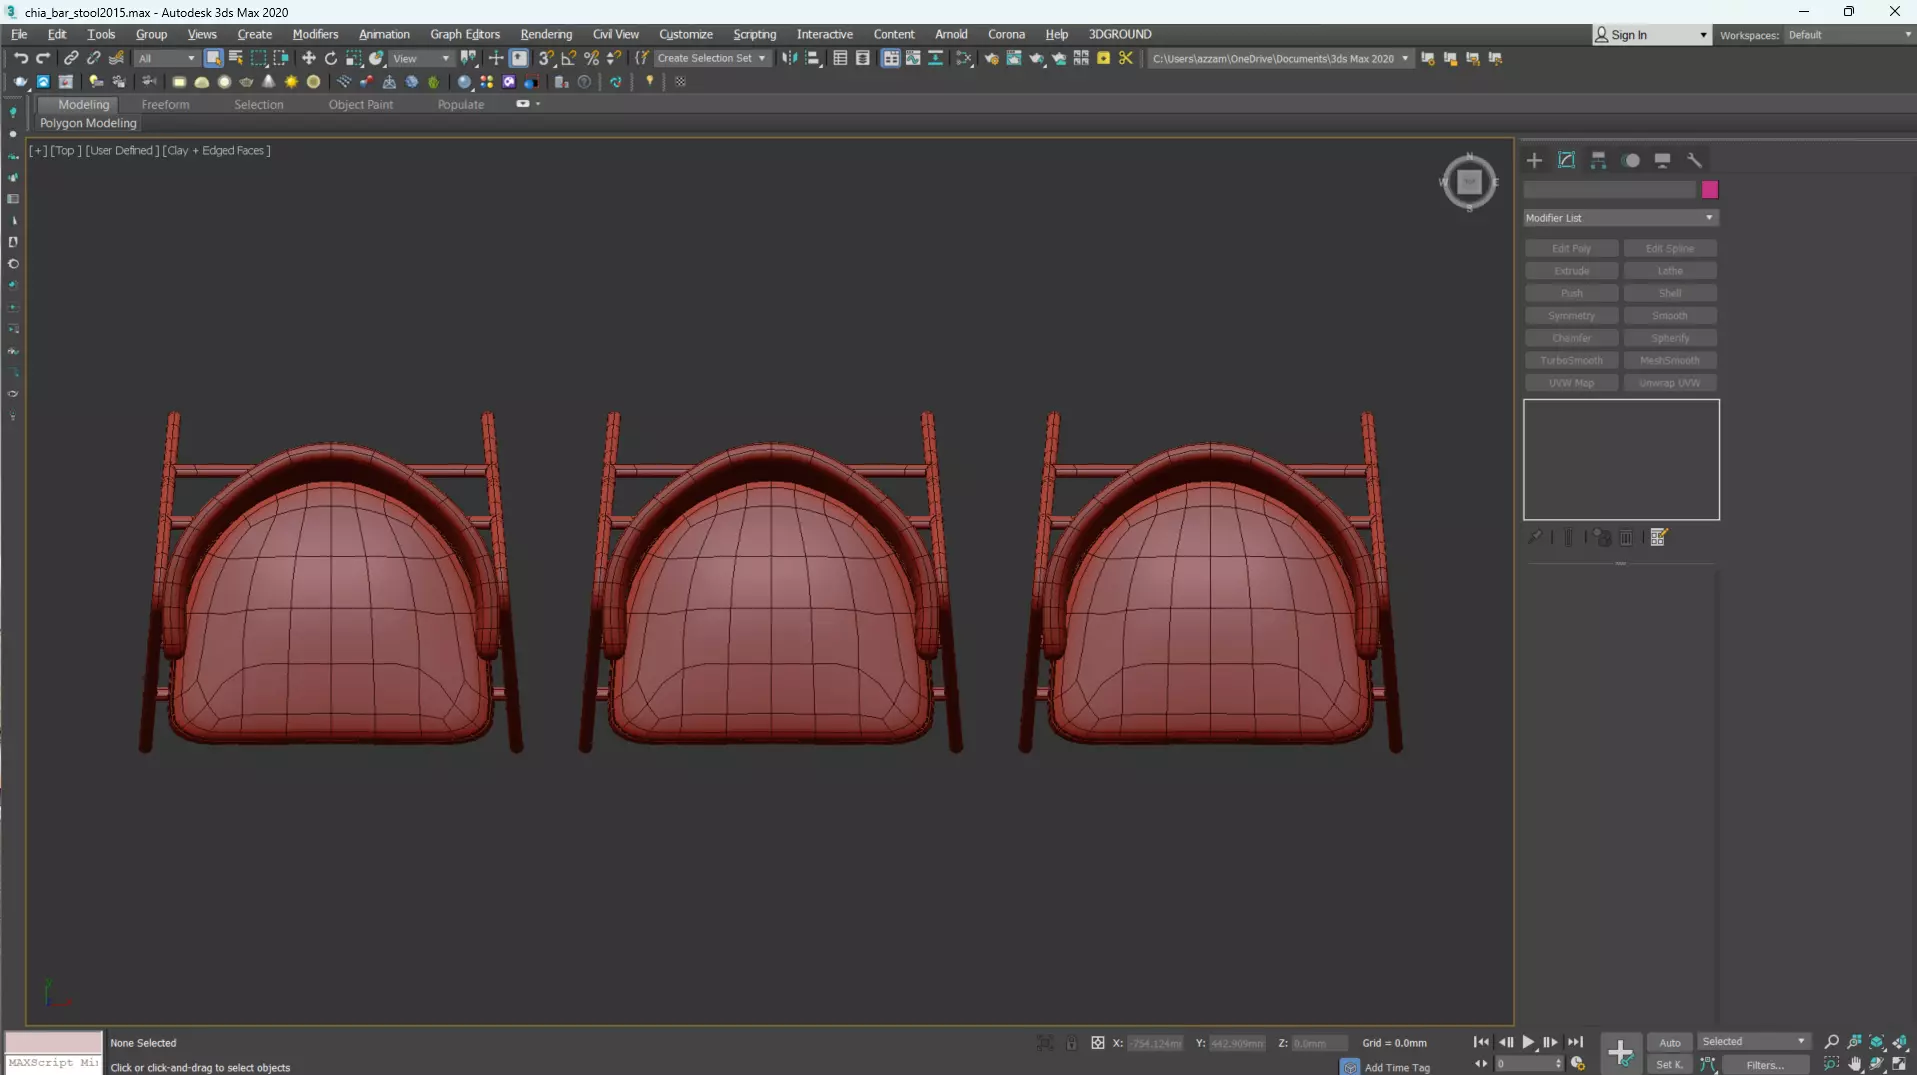Click the Redo arrow icon
The width and height of the screenshot is (1917, 1075).
tap(43, 58)
